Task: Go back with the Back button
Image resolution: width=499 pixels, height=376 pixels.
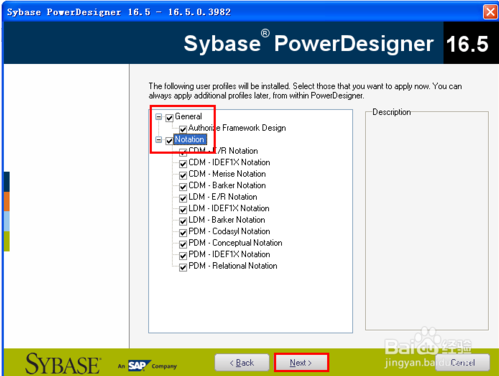Action: (x=242, y=362)
